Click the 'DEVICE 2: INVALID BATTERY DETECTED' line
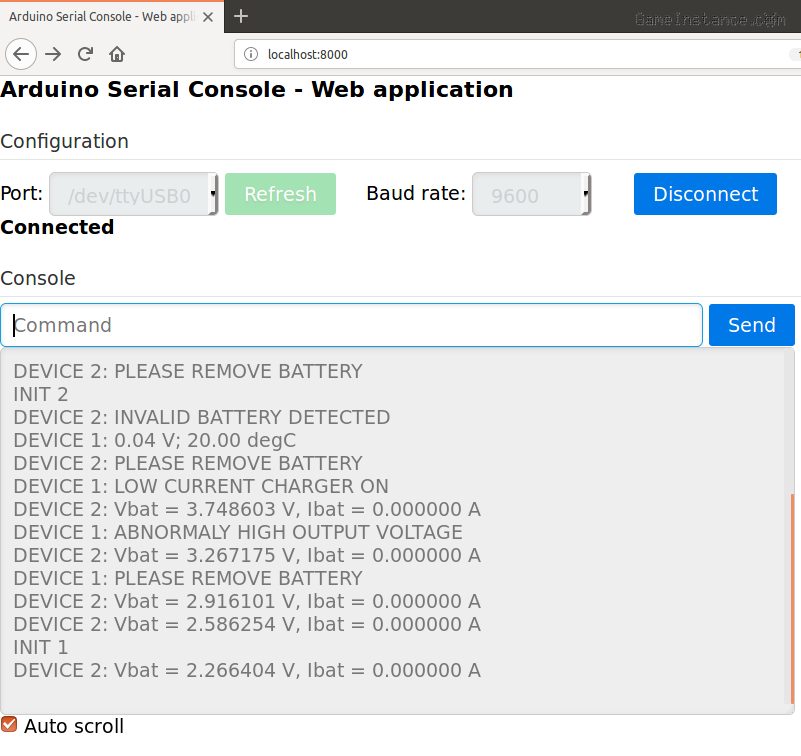The image size is (801, 756). (x=202, y=417)
